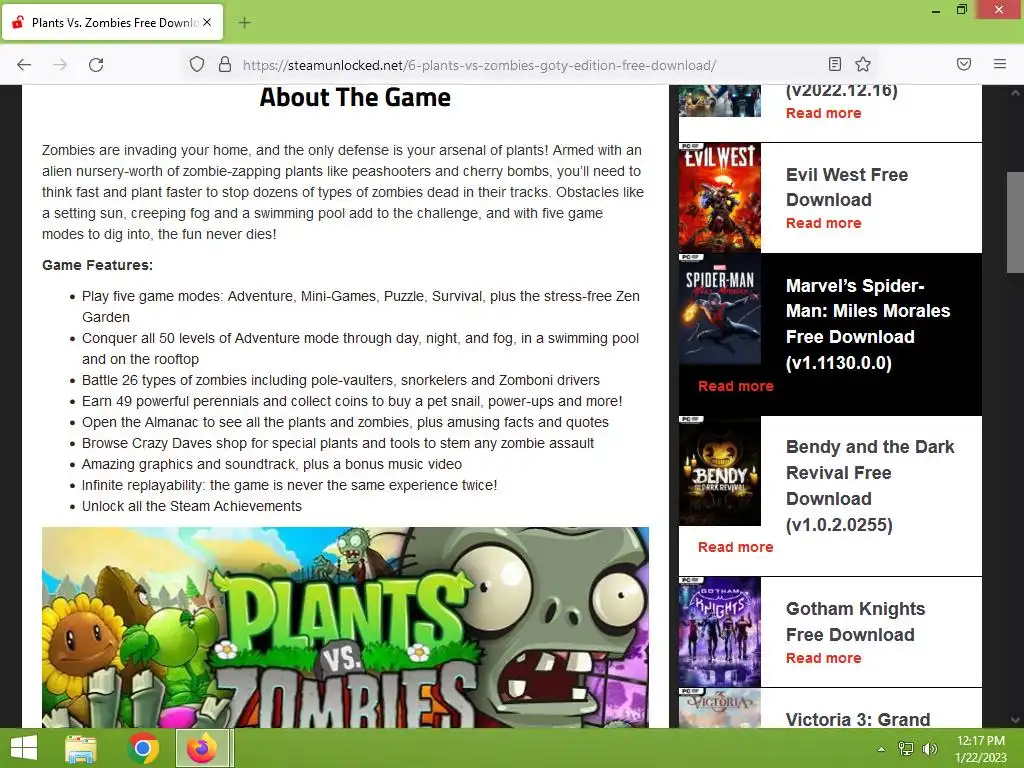Image resolution: width=1024 pixels, height=768 pixels.
Task: Click the page vertical scrollbar thumb
Action: [x=1015, y=222]
